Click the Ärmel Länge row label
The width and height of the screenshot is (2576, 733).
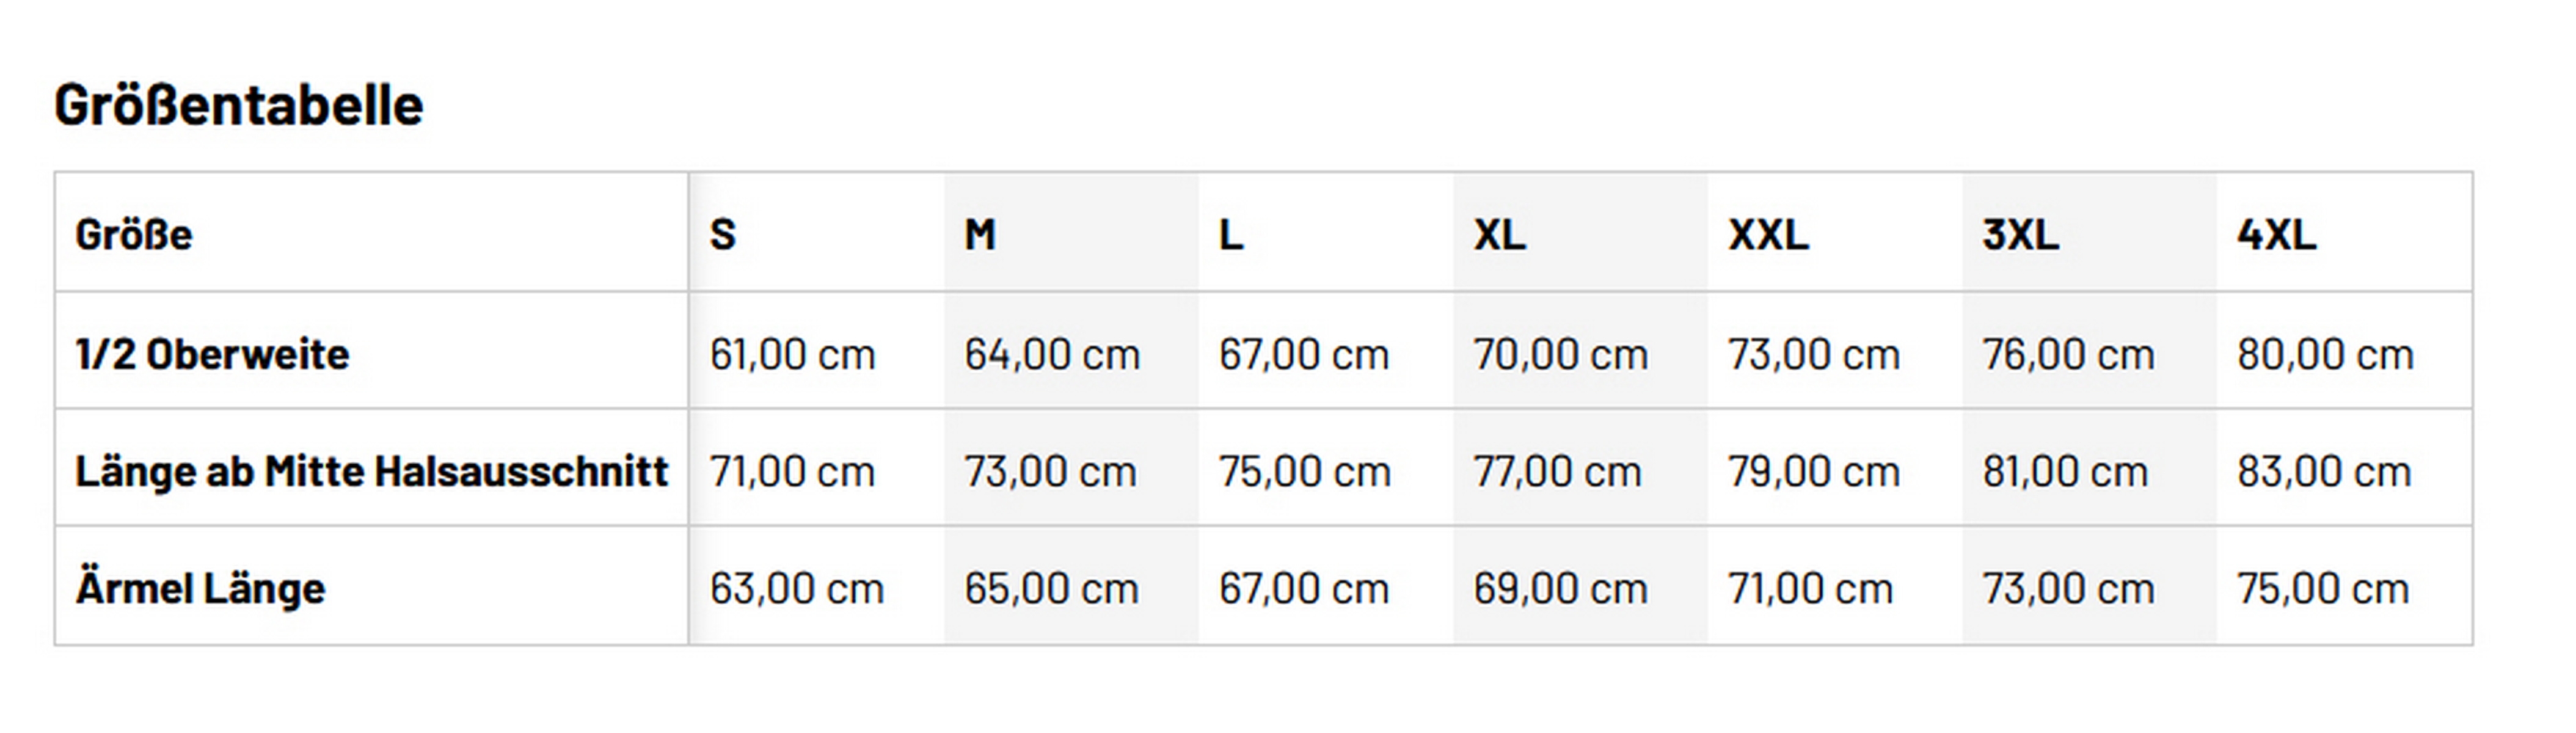(x=201, y=588)
